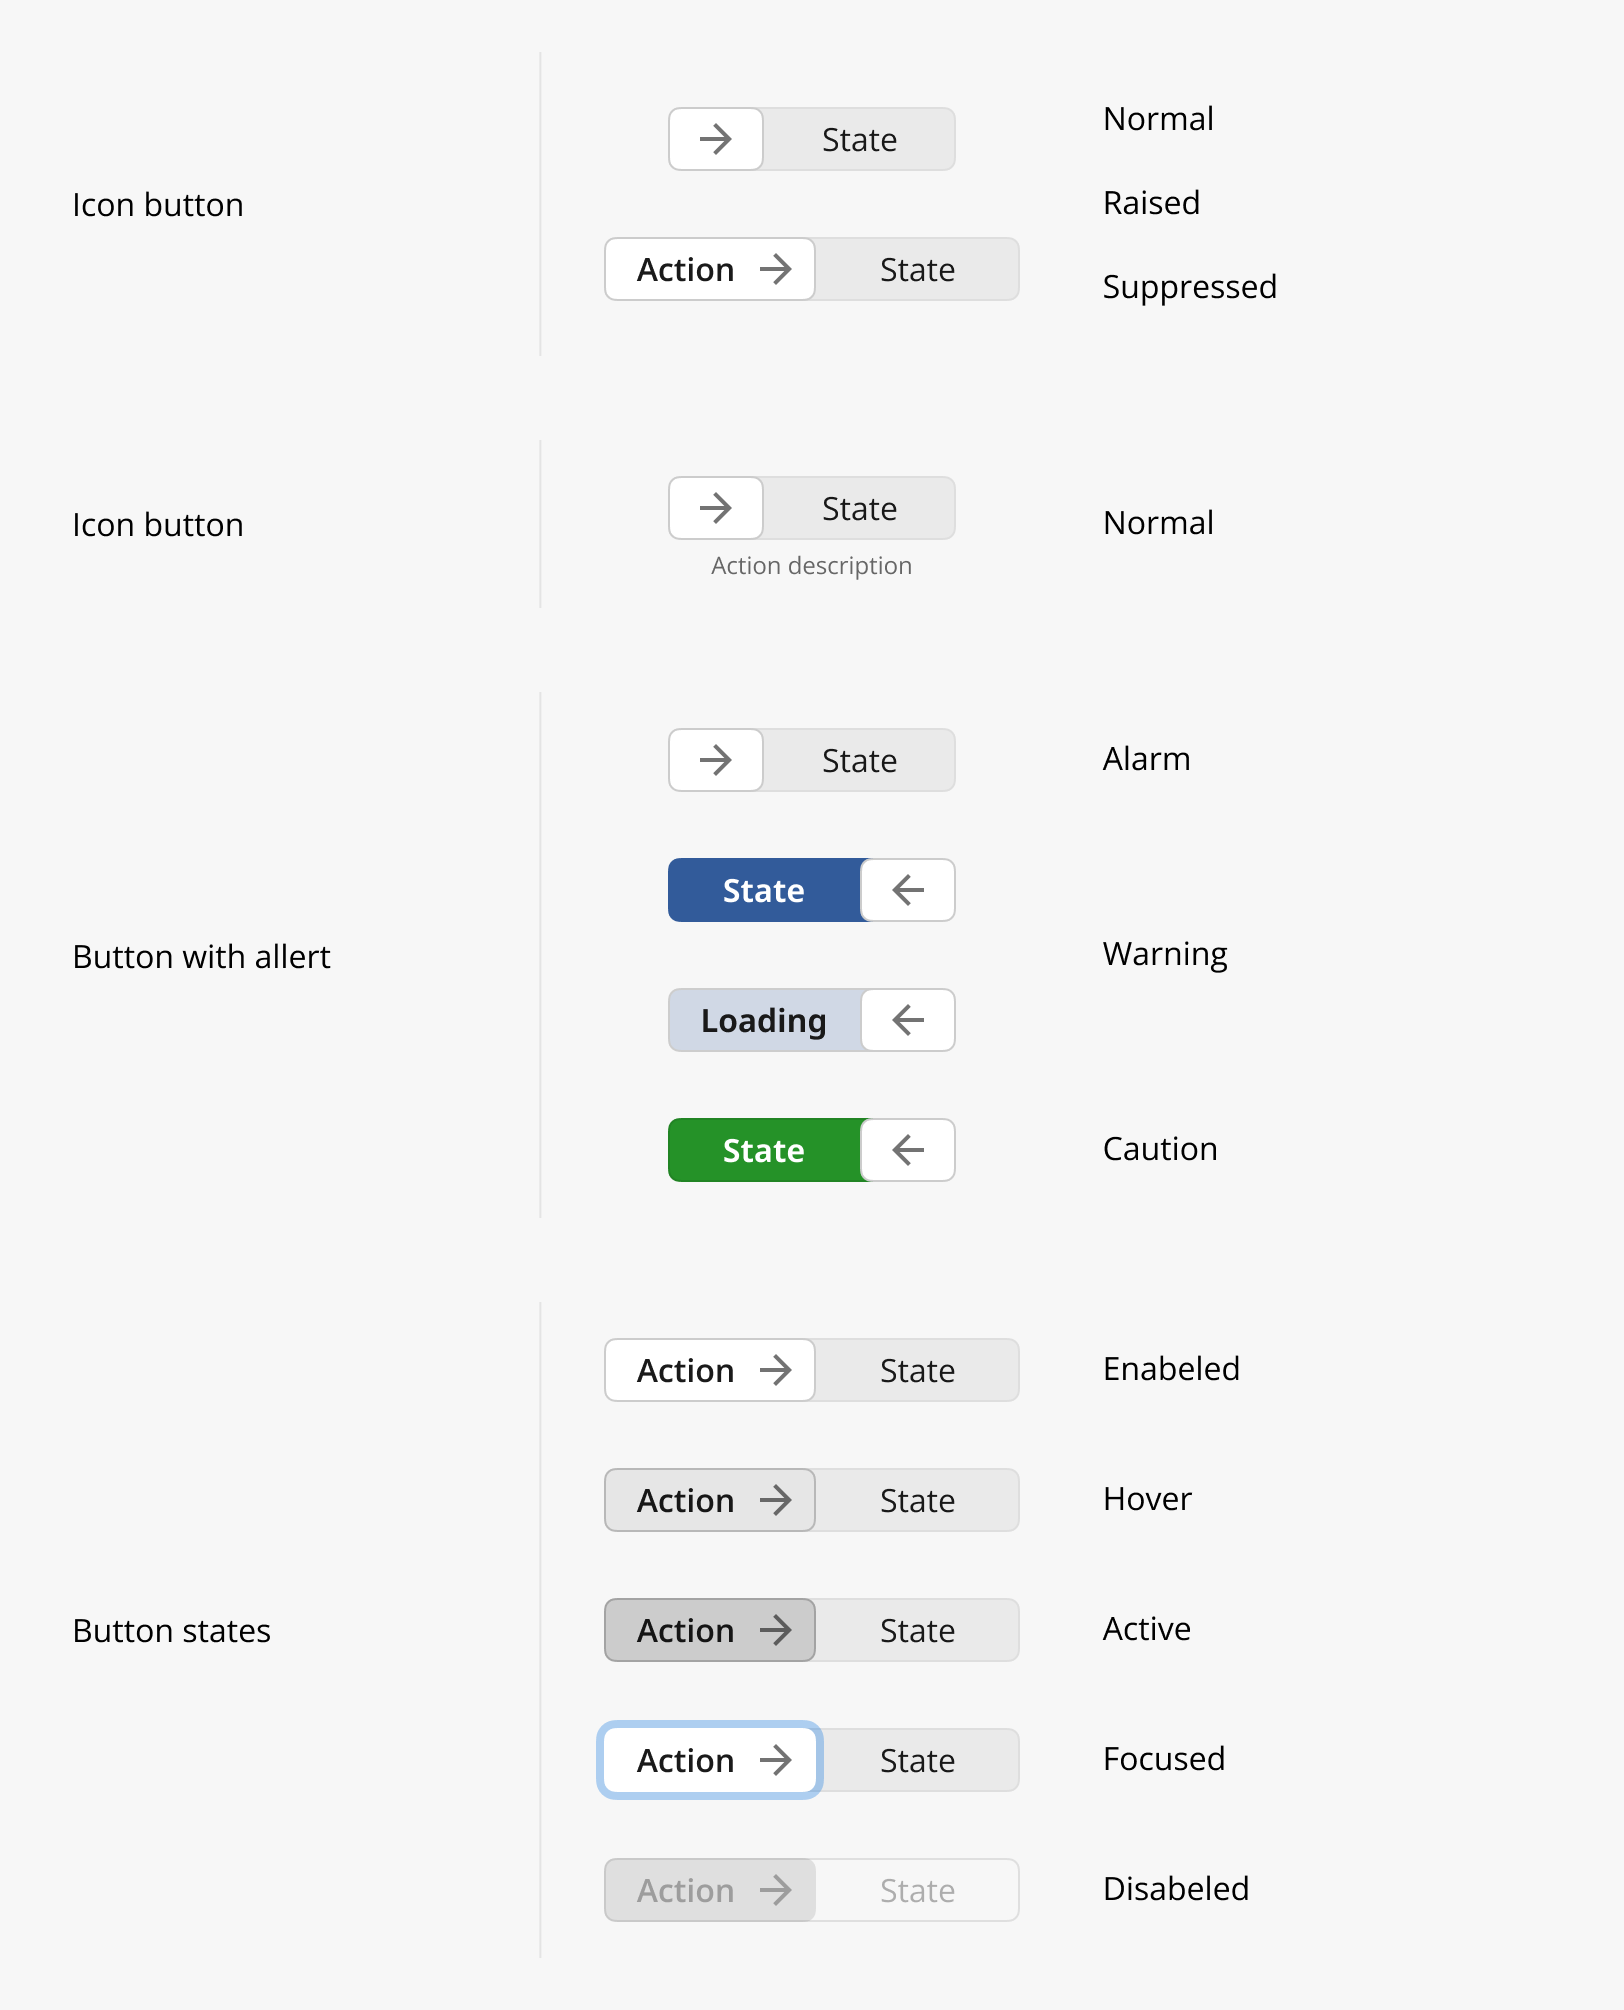Click the right-arrow icon button beside Normal label

click(x=716, y=139)
